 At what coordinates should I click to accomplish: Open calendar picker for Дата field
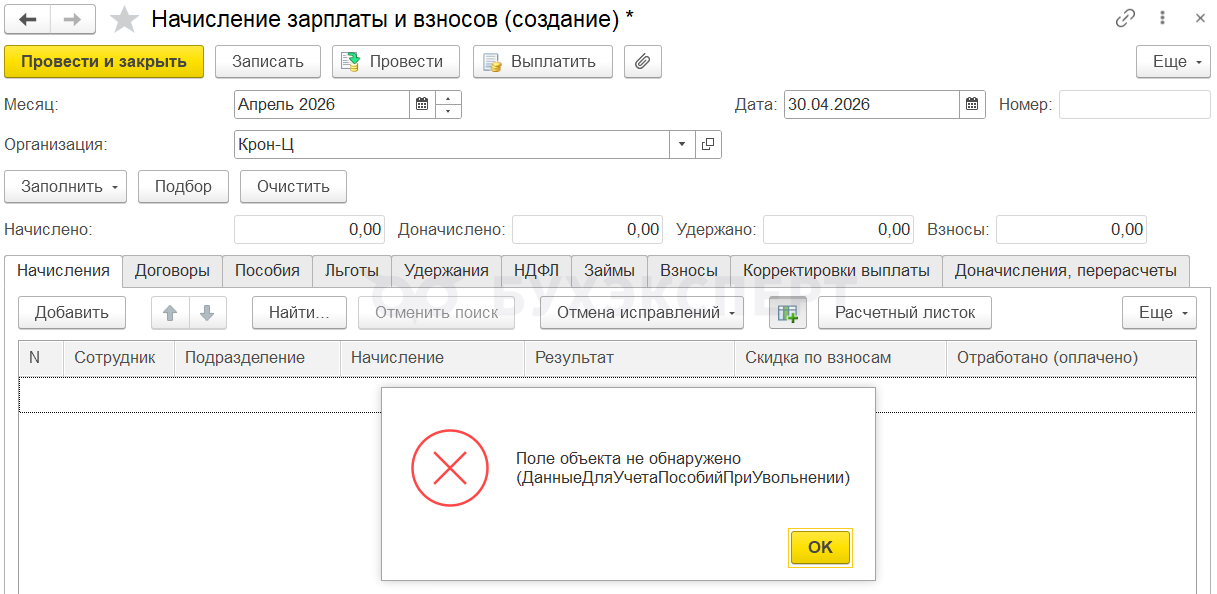click(972, 104)
